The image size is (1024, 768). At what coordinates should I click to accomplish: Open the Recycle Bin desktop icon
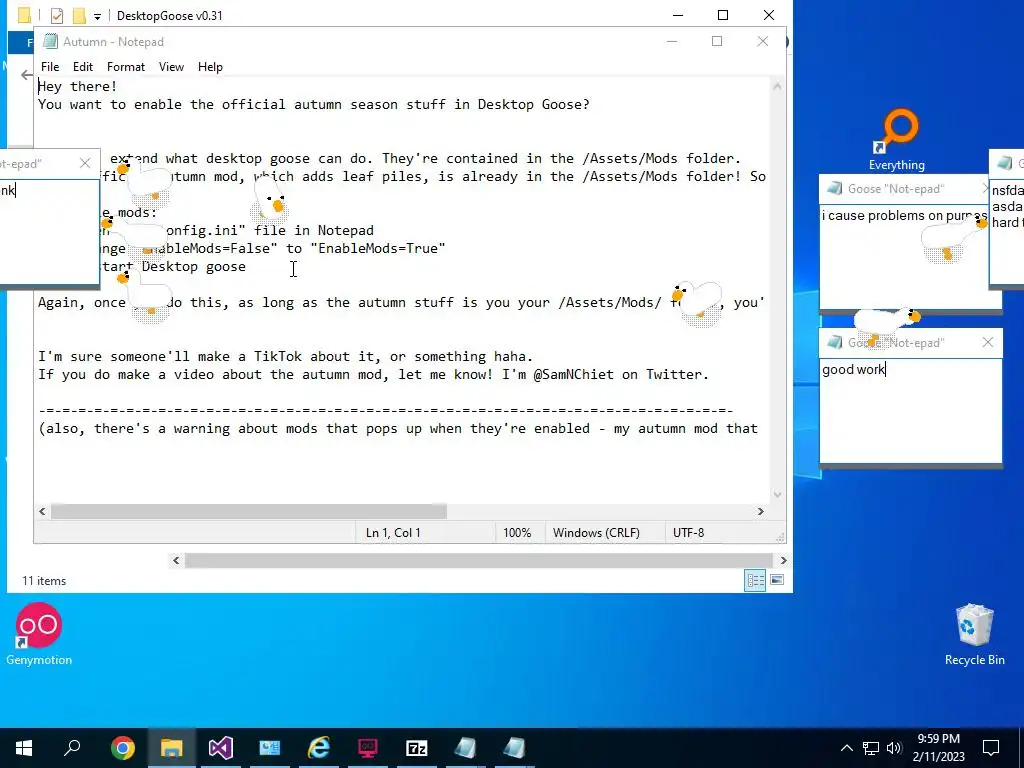tap(974, 634)
